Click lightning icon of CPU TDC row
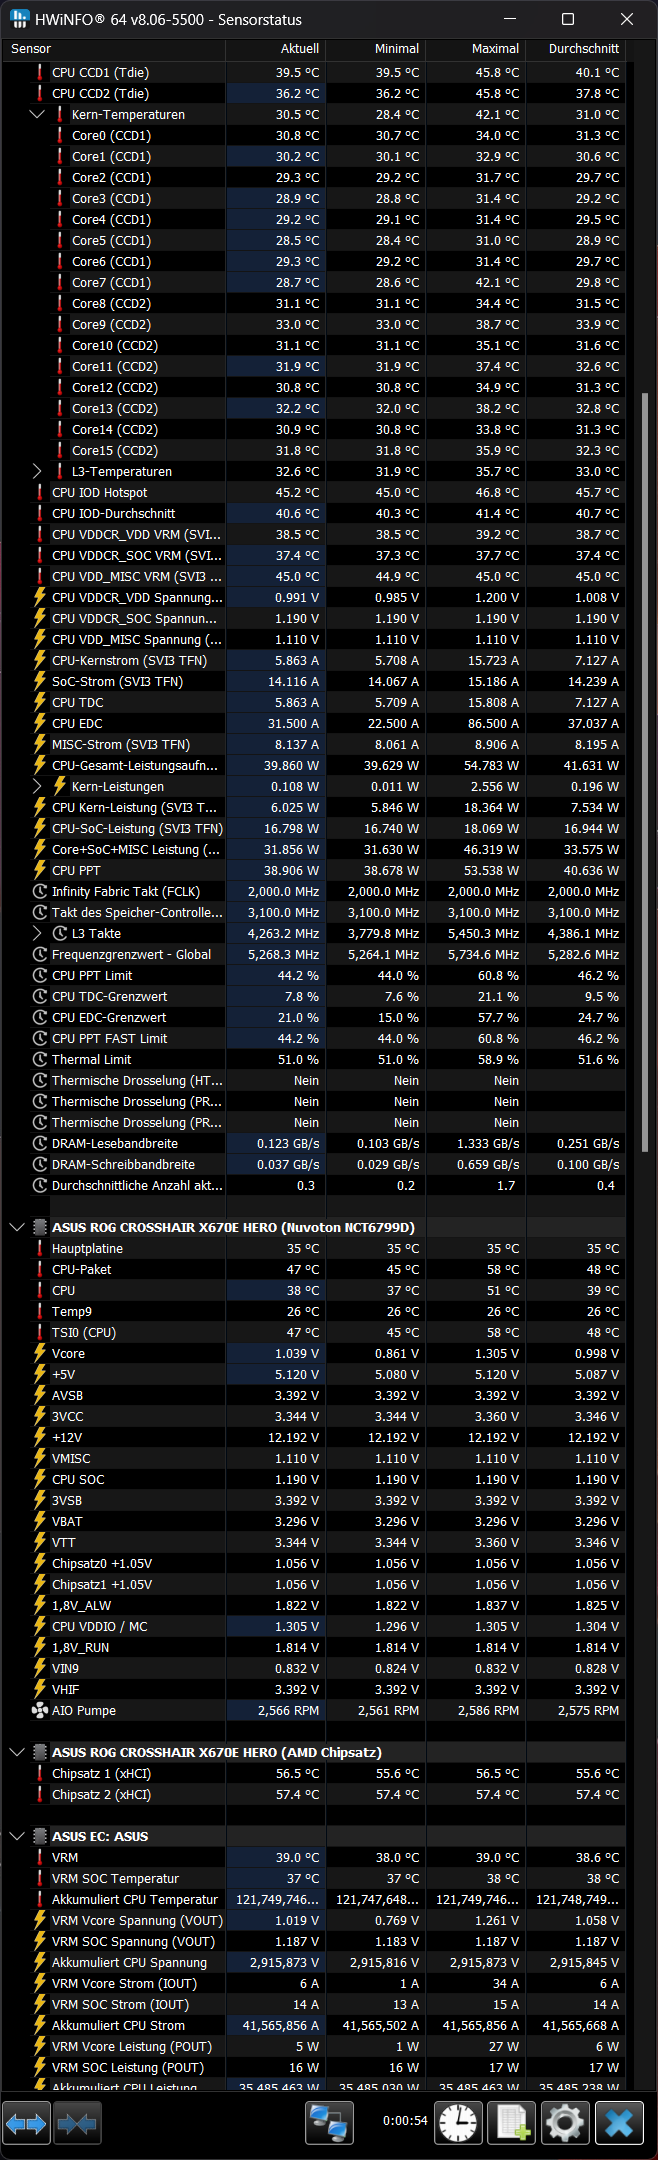The image size is (658, 2160). [x=40, y=702]
